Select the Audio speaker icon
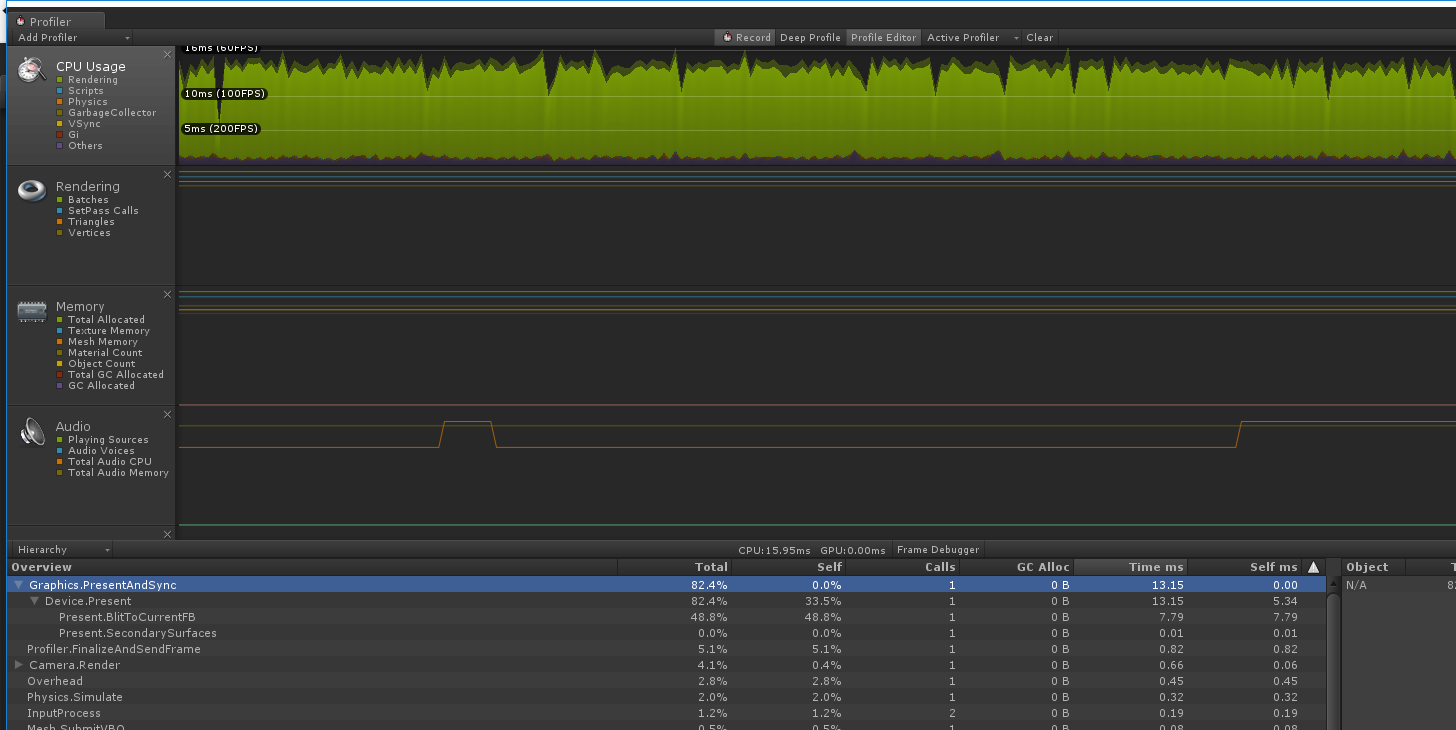The height and width of the screenshot is (730, 1456). tap(33, 432)
